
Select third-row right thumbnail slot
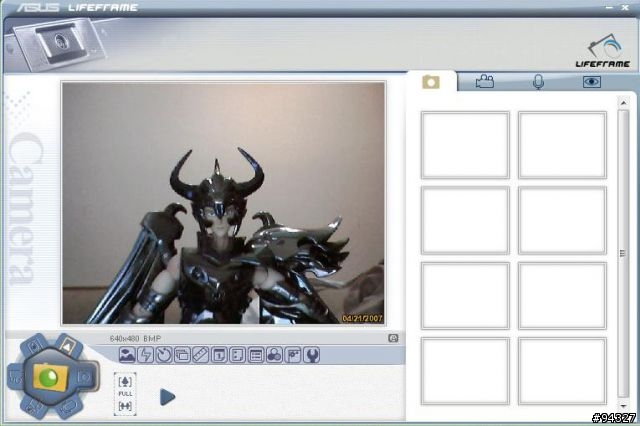pos(562,296)
